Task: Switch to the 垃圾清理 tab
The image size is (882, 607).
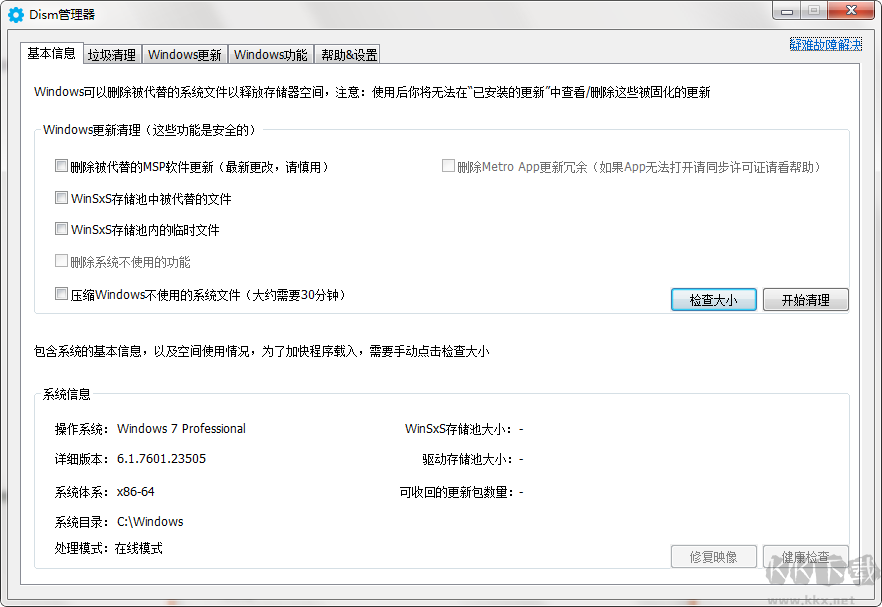Action: pos(111,54)
